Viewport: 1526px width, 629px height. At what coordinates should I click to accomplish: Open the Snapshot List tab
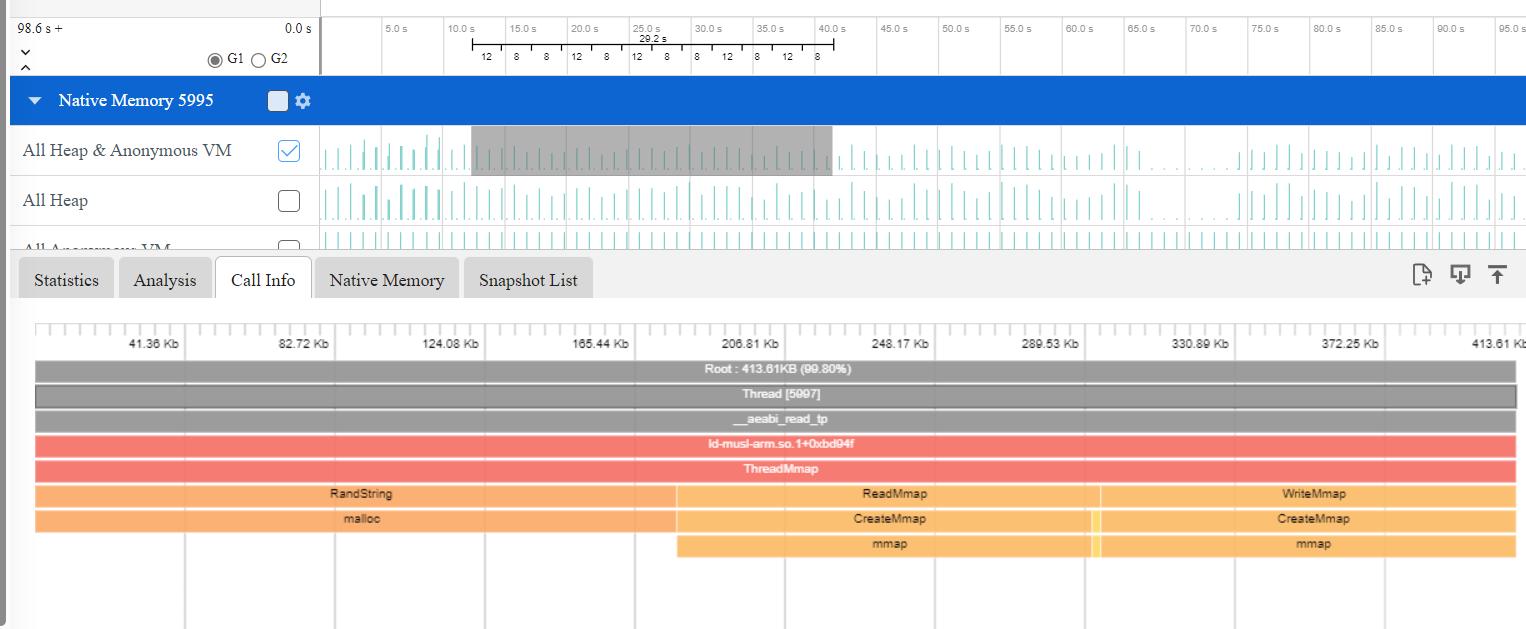[528, 280]
